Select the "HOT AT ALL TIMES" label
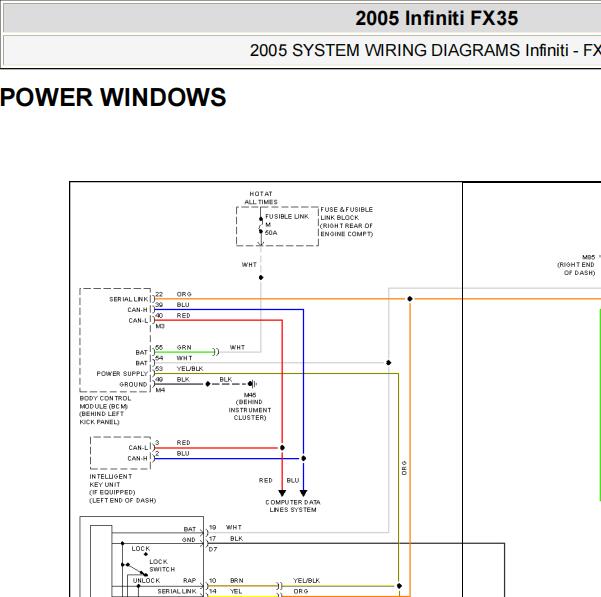 coord(261,198)
